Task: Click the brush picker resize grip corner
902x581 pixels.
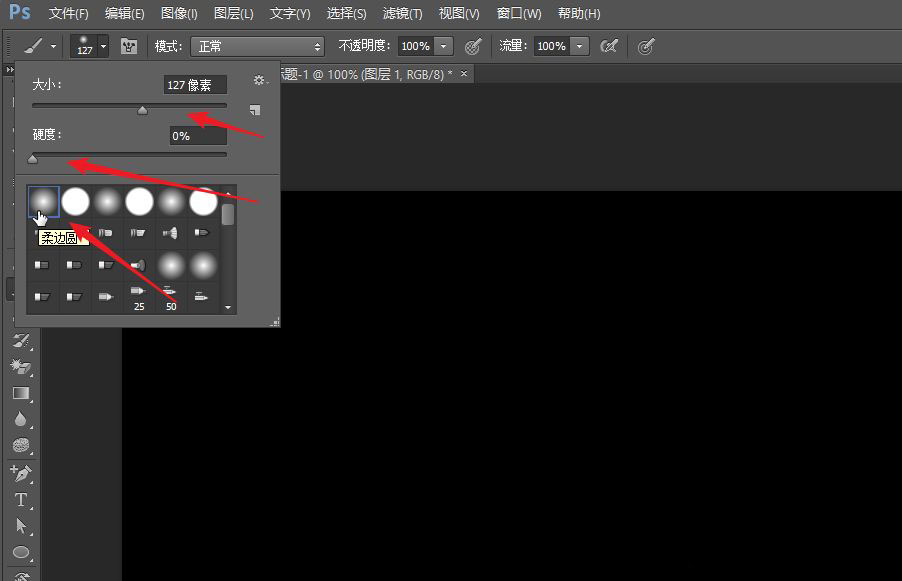Action: point(276,322)
